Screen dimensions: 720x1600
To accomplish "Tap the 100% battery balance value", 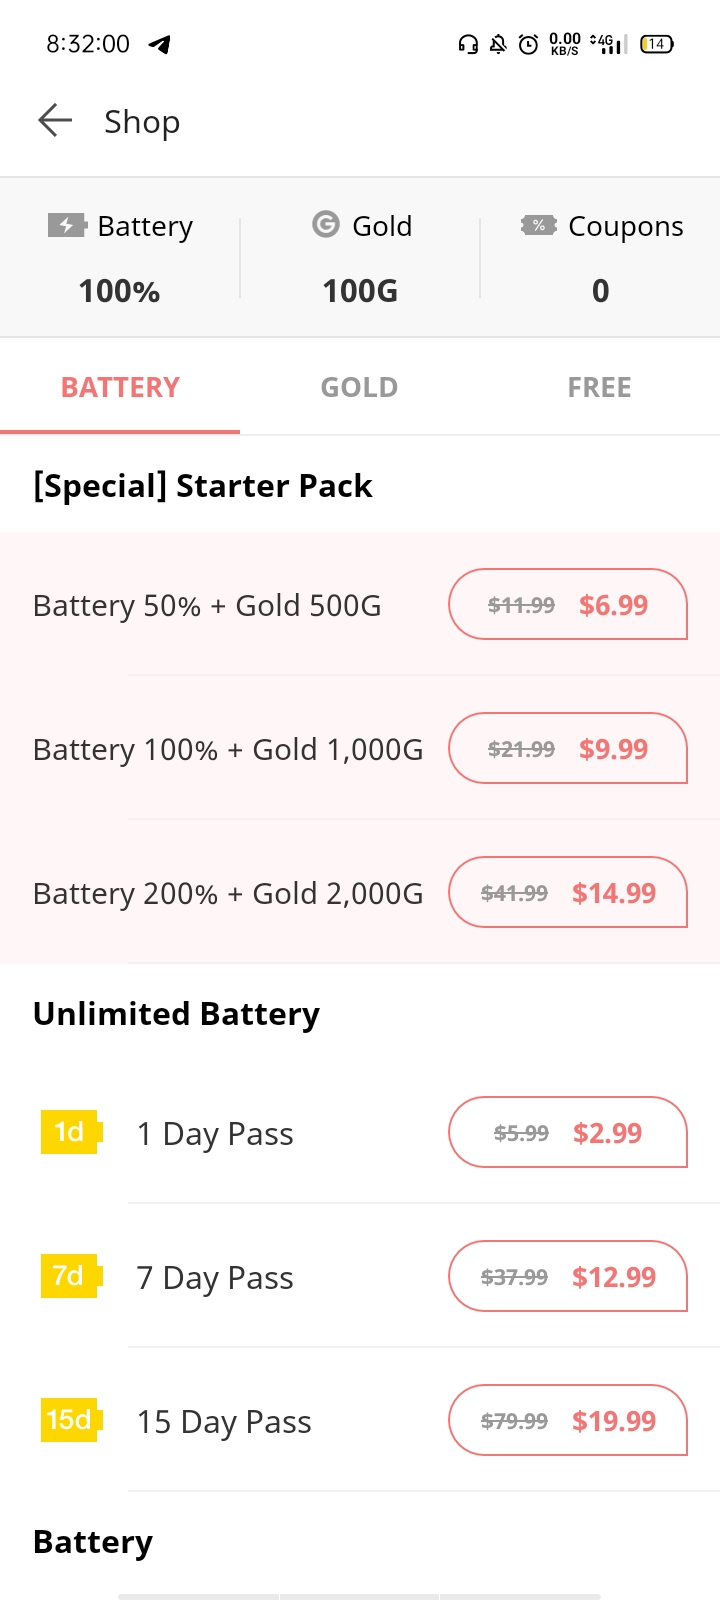I will [x=119, y=291].
